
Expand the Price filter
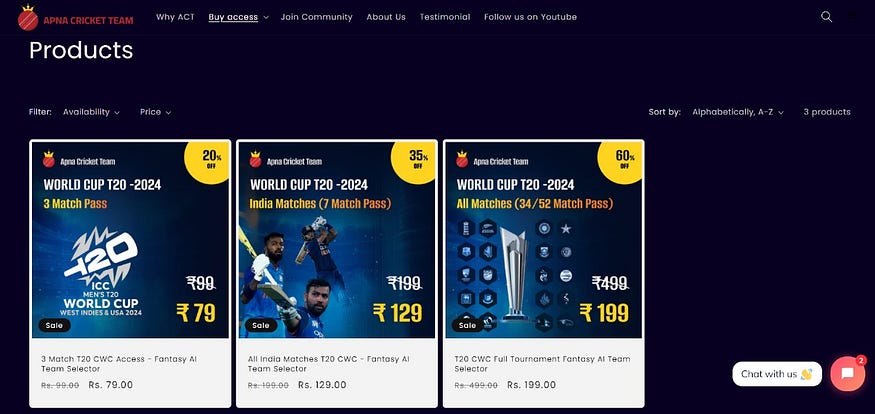pos(155,112)
